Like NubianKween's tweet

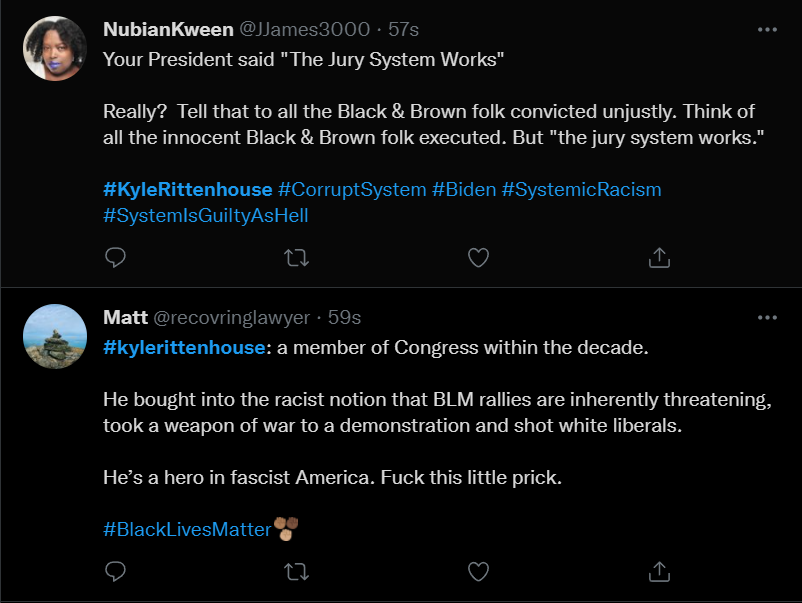point(479,258)
